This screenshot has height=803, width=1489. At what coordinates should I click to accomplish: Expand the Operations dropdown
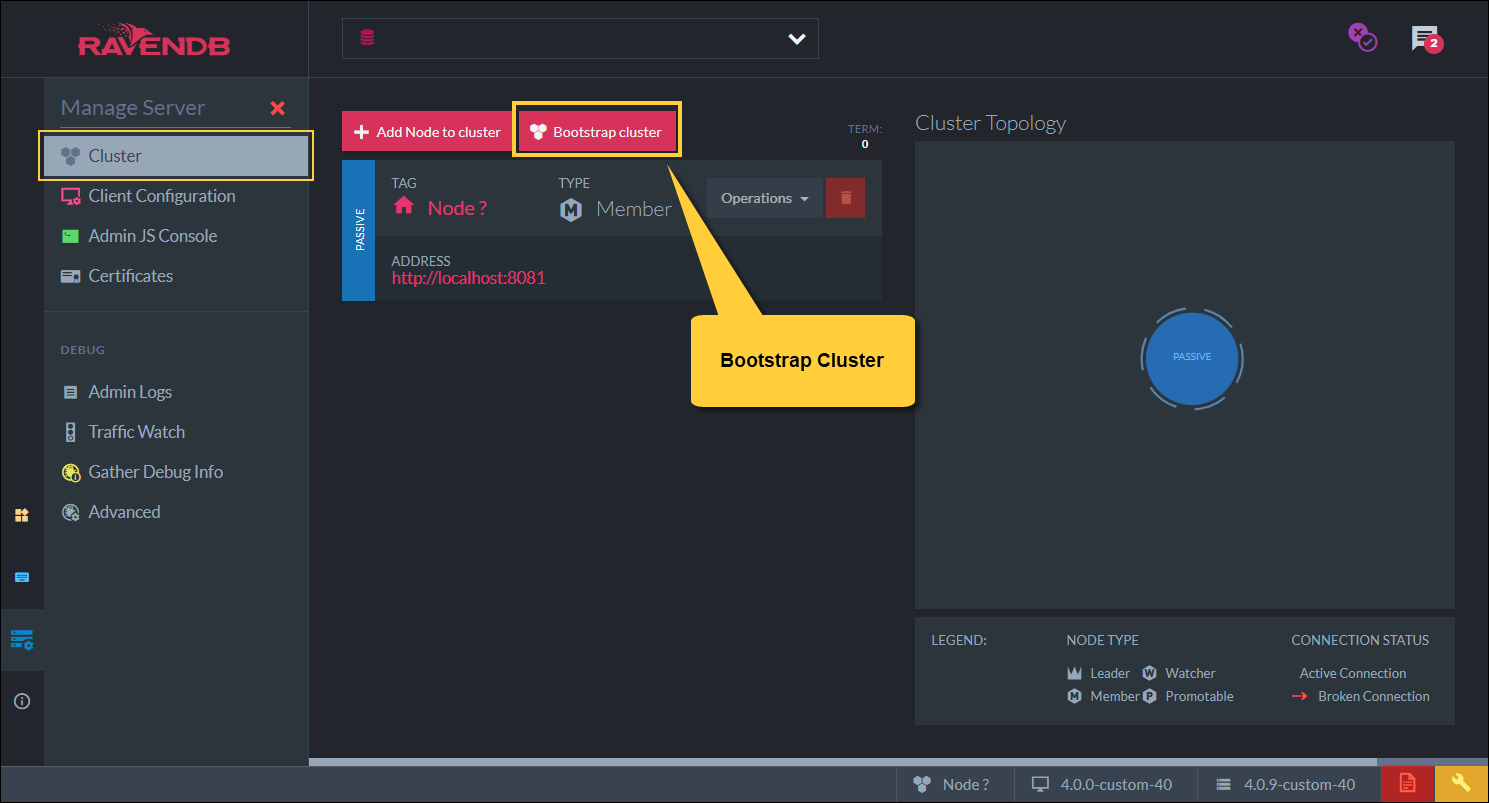[764, 198]
